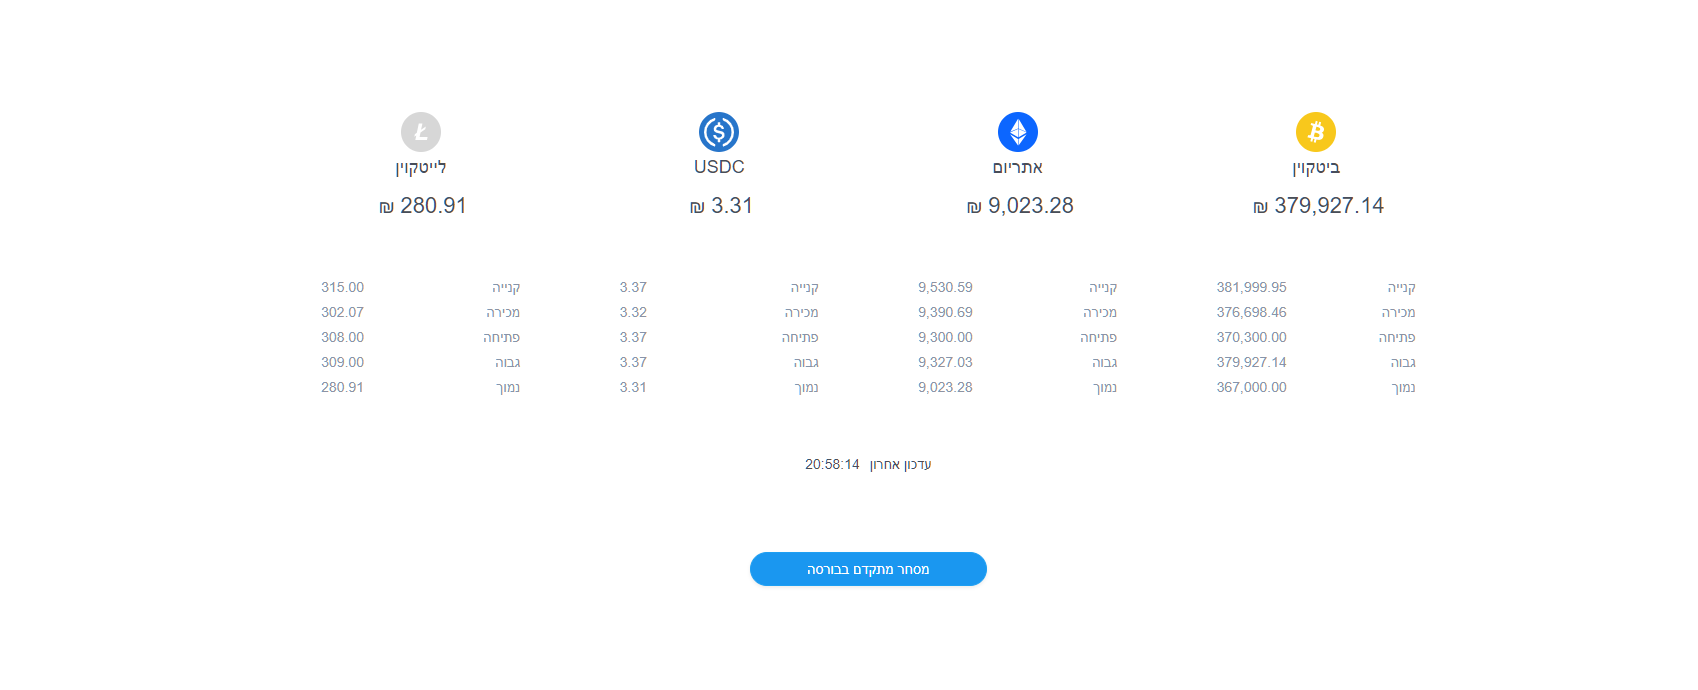This screenshot has height=690, width=1698.
Task: Click the USDC dollar icon
Action: pyautogui.click(x=719, y=132)
